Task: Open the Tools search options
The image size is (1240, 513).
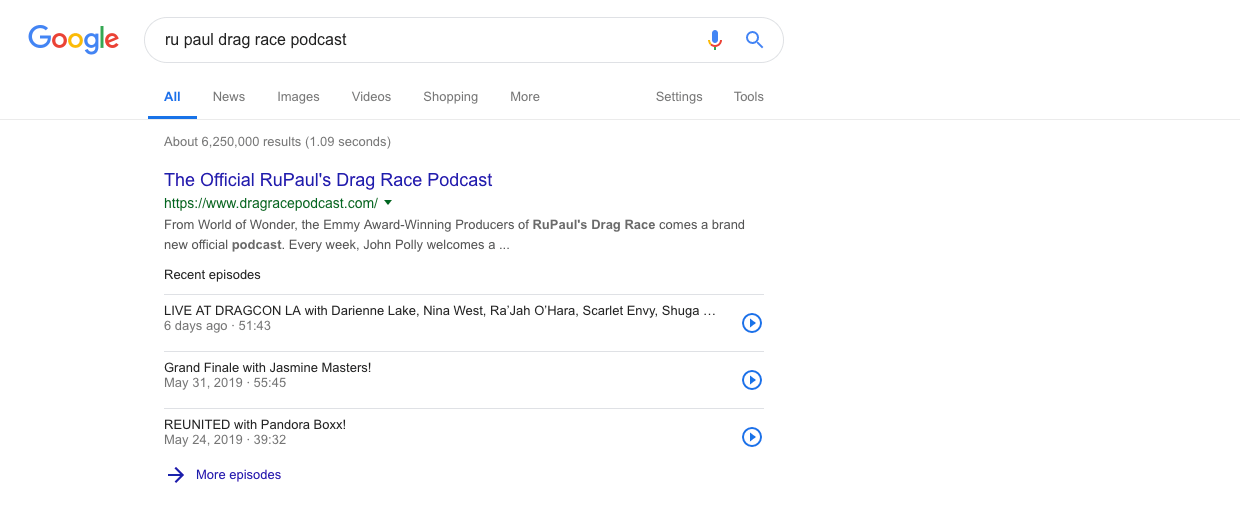Action: [x=748, y=97]
